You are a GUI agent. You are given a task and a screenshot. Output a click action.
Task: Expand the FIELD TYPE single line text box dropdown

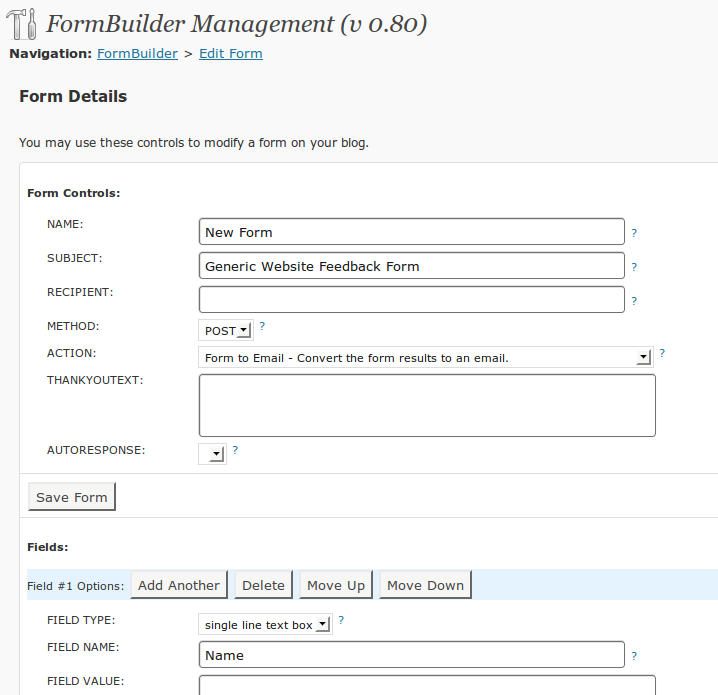pyautogui.click(x=266, y=624)
